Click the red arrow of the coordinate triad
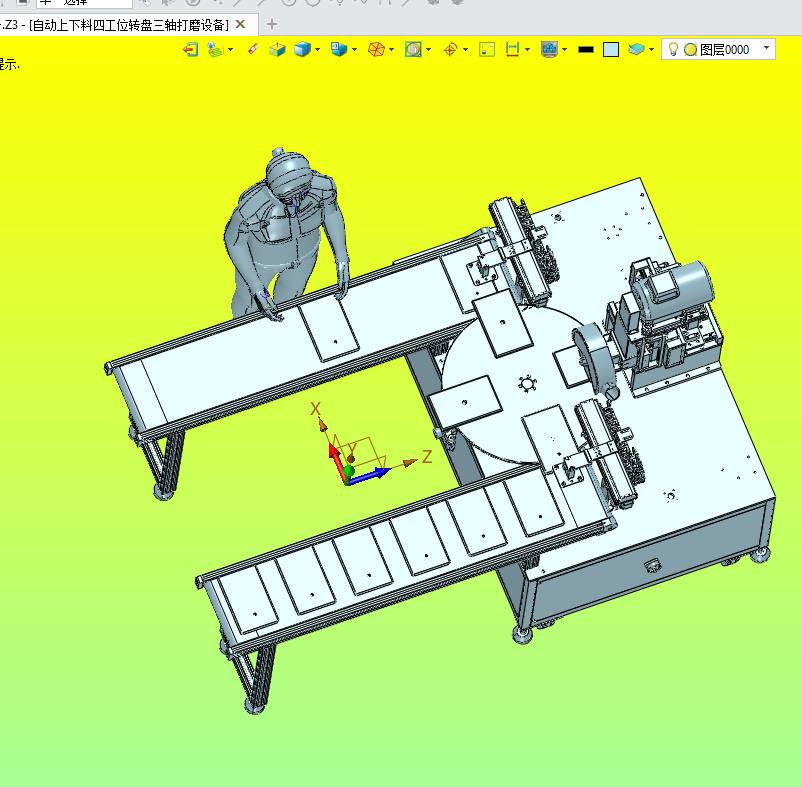The width and height of the screenshot is (802, 787). pos(337,461)
